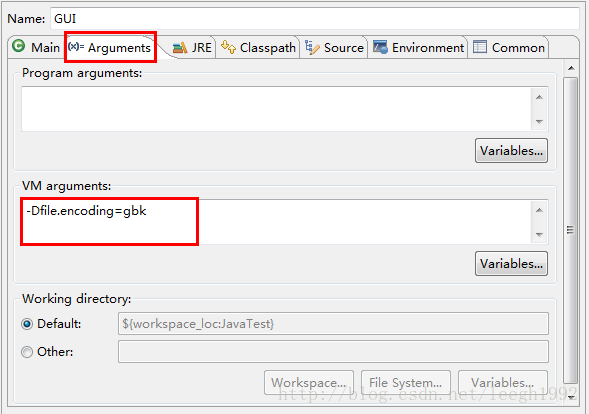
Task: Click the Environment tab monitor icon
Action: (x=380, y=47)
